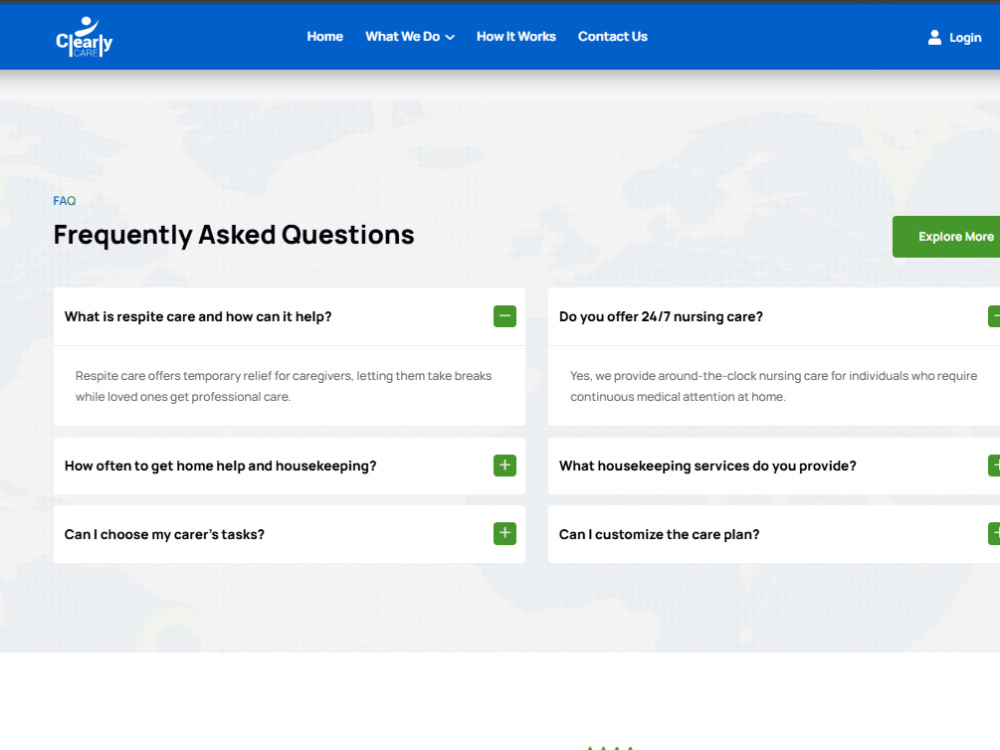Screen dimensions: 1000x750
Task: Click the respite care answer text
Action: [x=283, y=386]
